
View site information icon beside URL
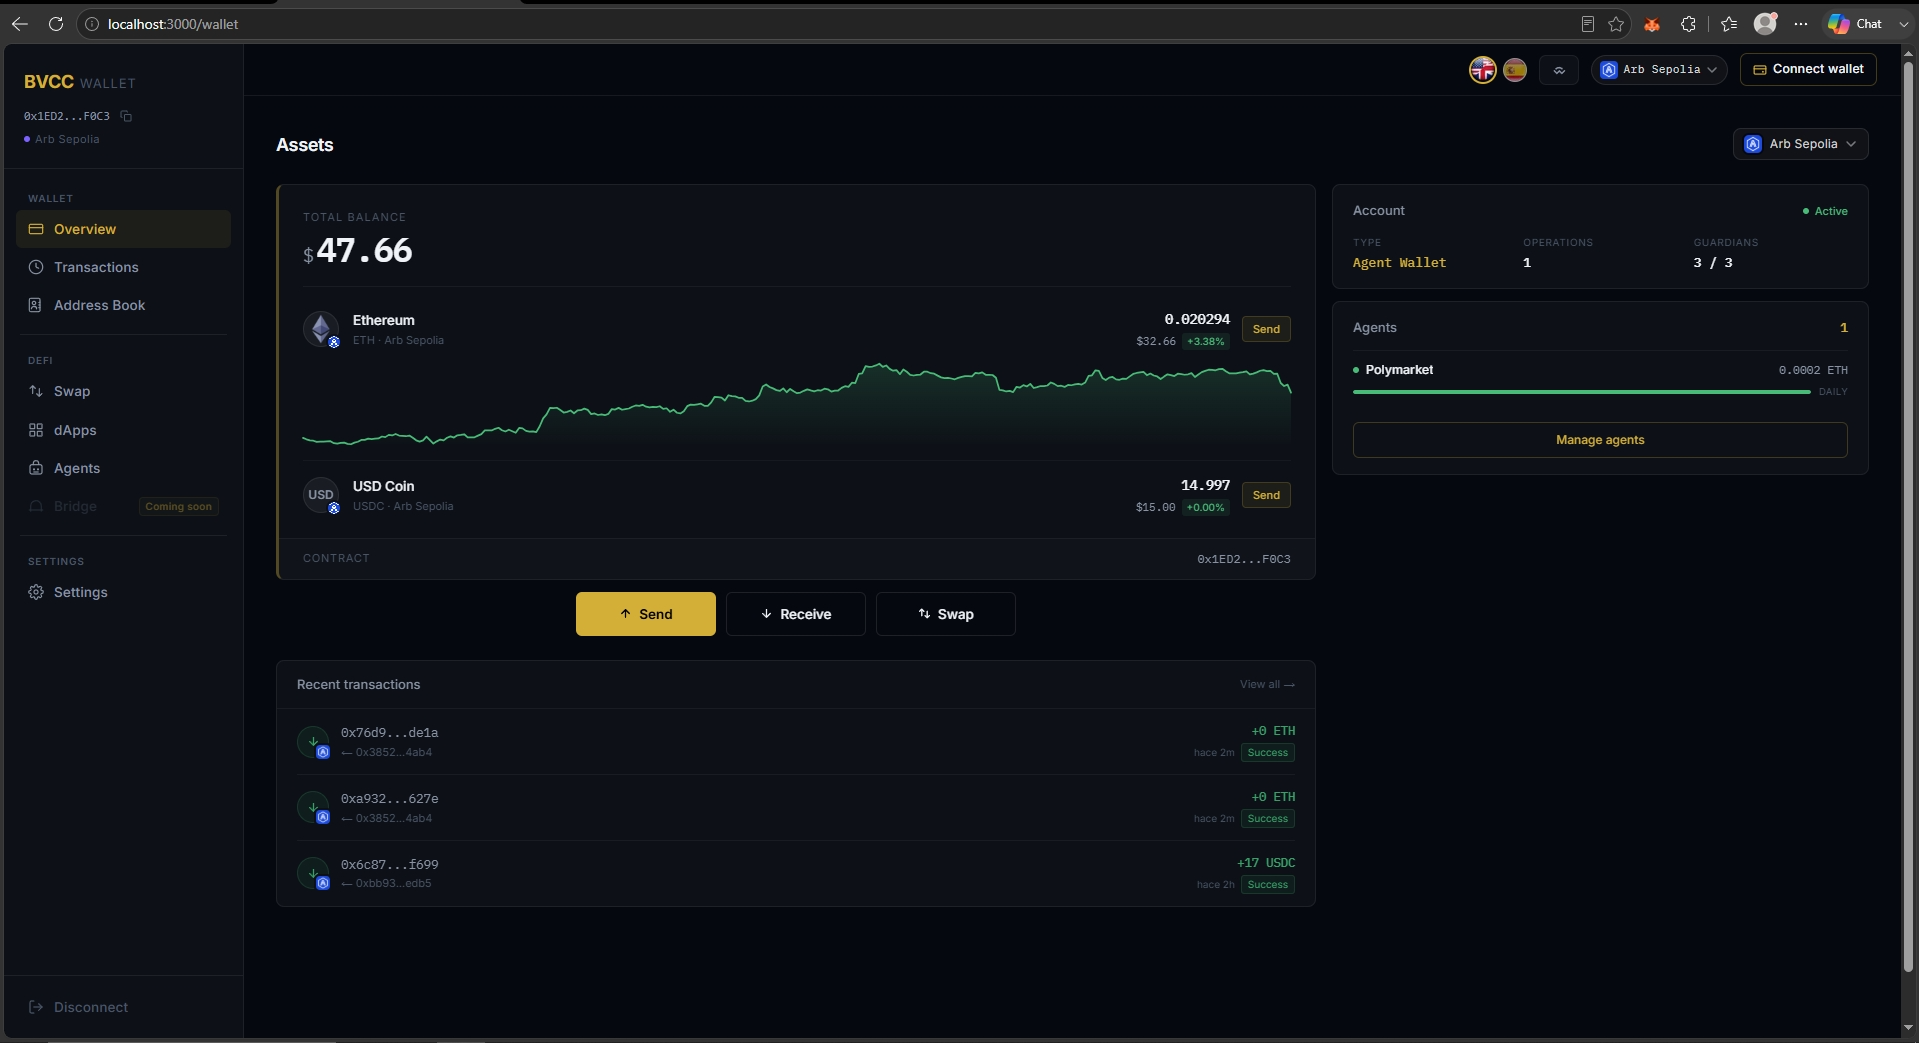point(92,24)
